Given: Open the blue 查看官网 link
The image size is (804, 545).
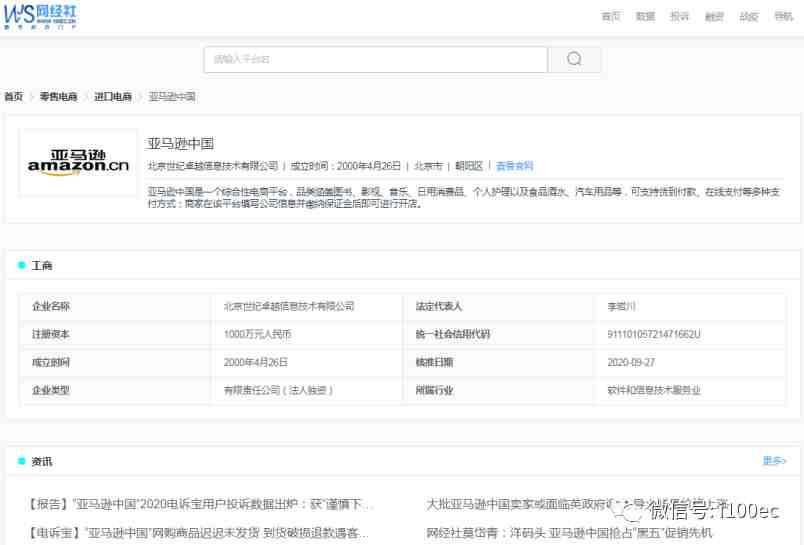Looking at the screenshot, I should point(515,166).
